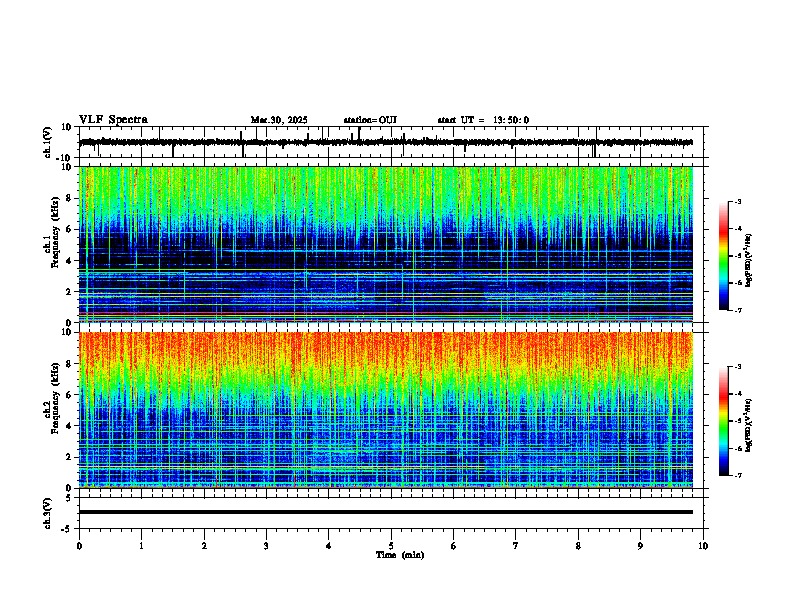Screen dimensions: 792x612
Task: Click time axis tick label "5"
Action: 391,546
